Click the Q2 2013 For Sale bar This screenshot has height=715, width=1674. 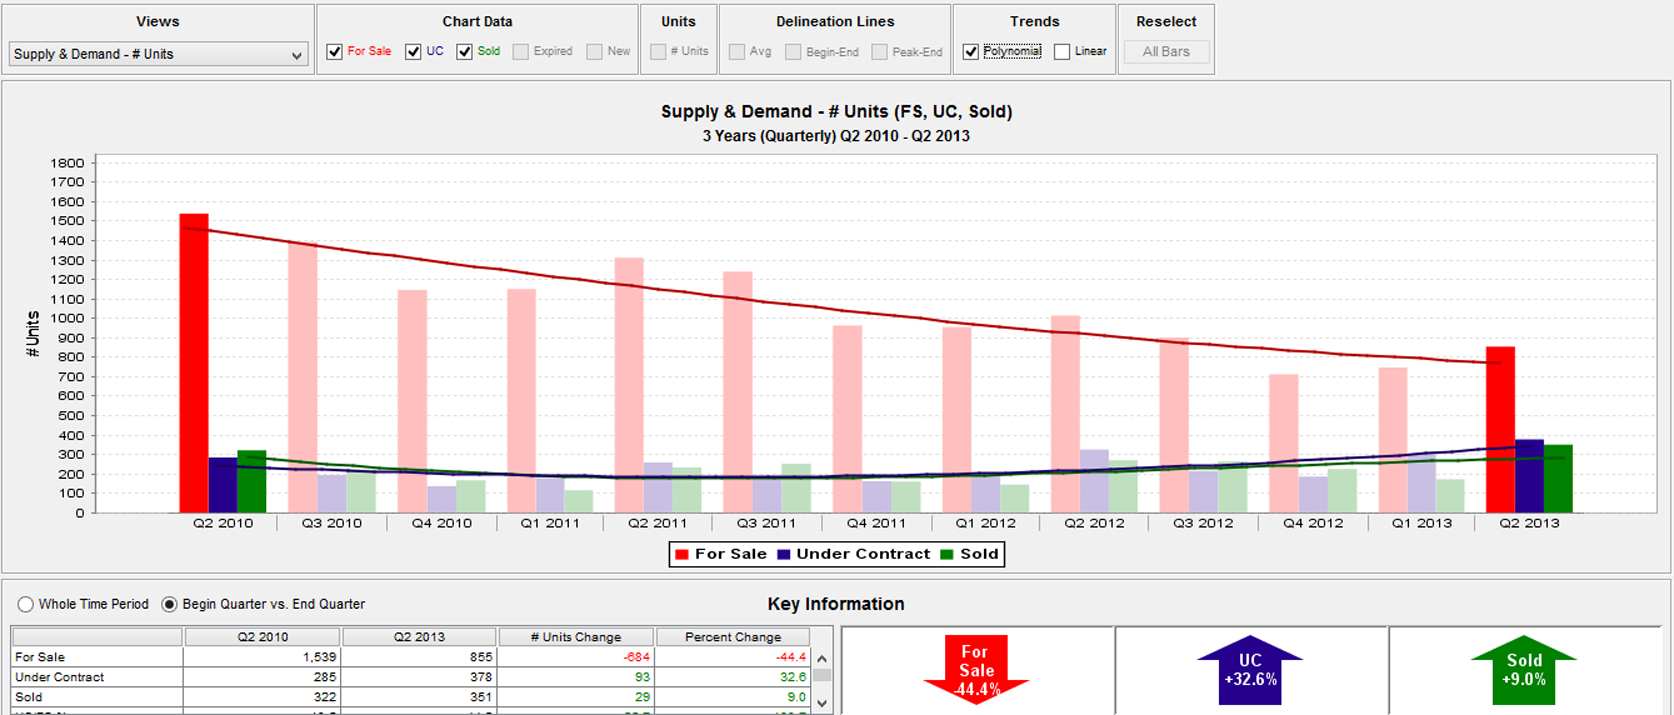click(x=1500, y=430)
